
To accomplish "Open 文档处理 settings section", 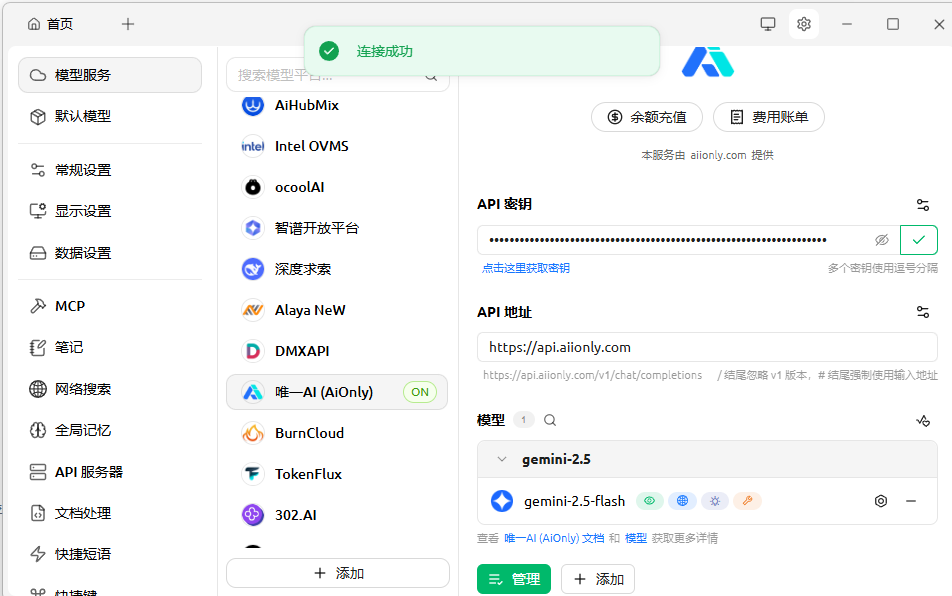I will tap(110, 513).
